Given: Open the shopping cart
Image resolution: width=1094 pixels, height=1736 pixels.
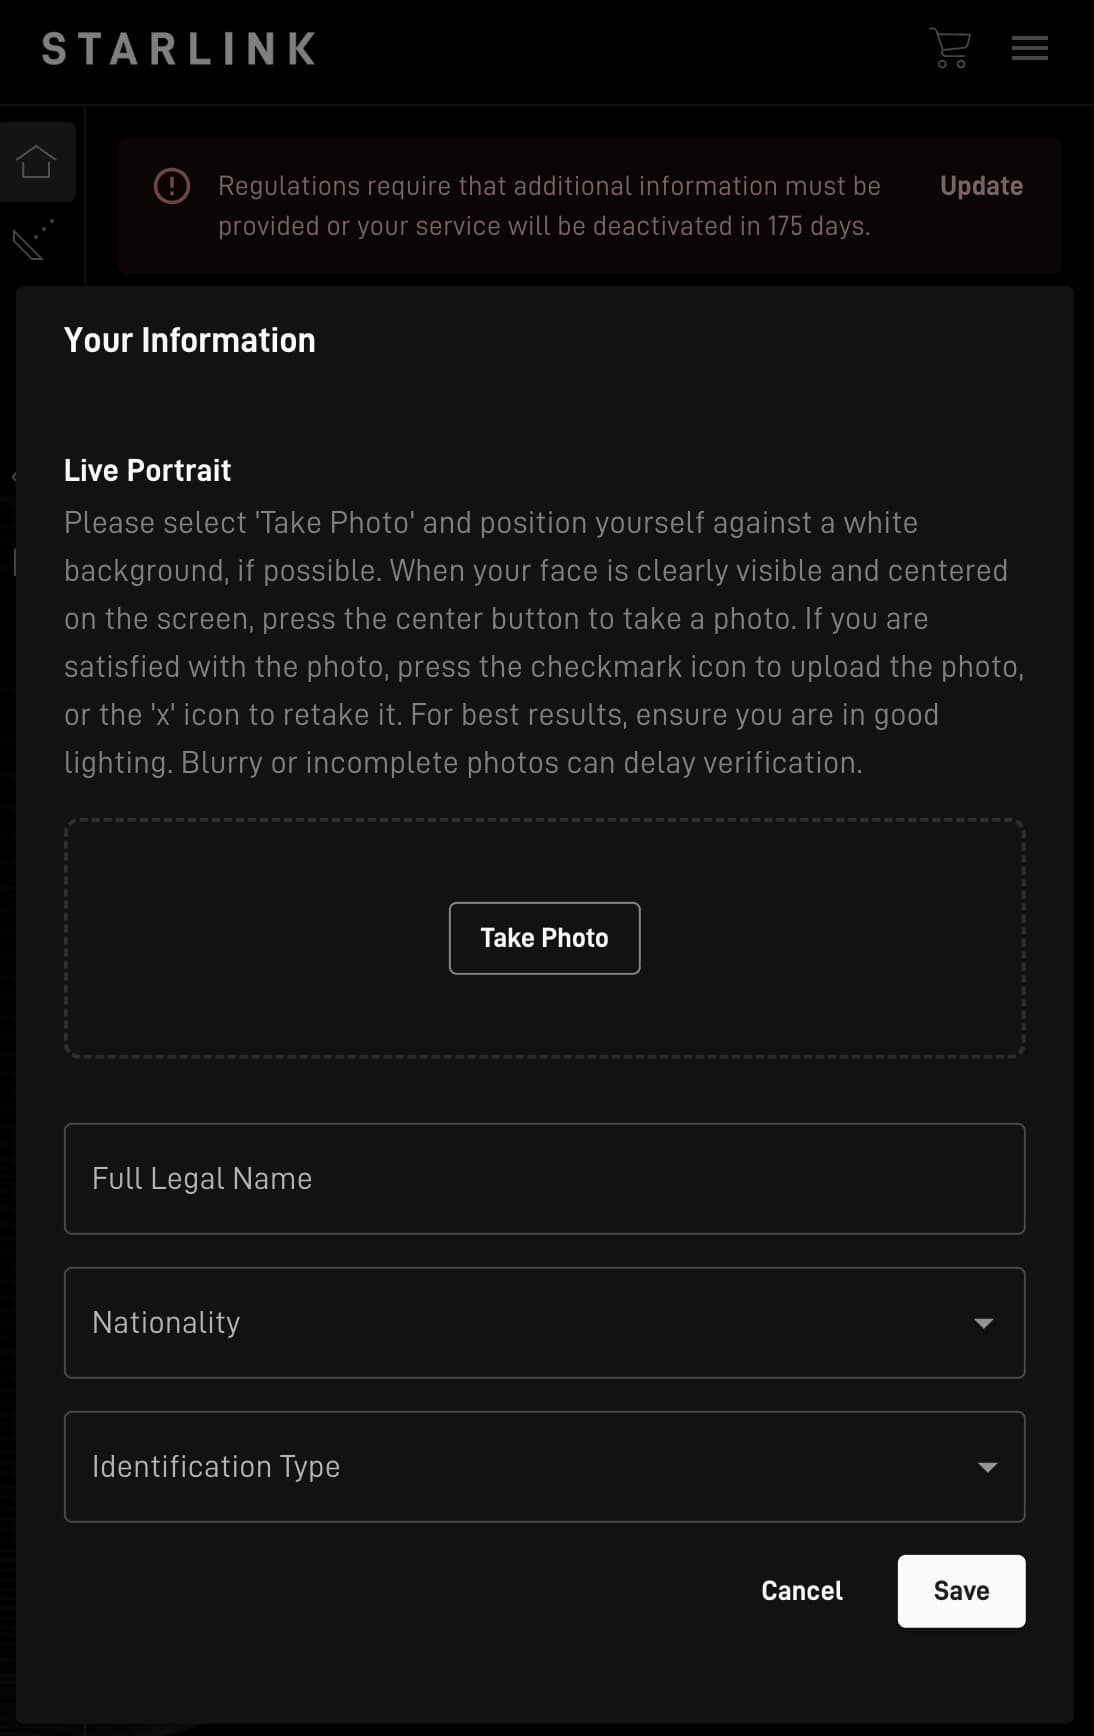Looking at the screenshot, I should point(949,48).
